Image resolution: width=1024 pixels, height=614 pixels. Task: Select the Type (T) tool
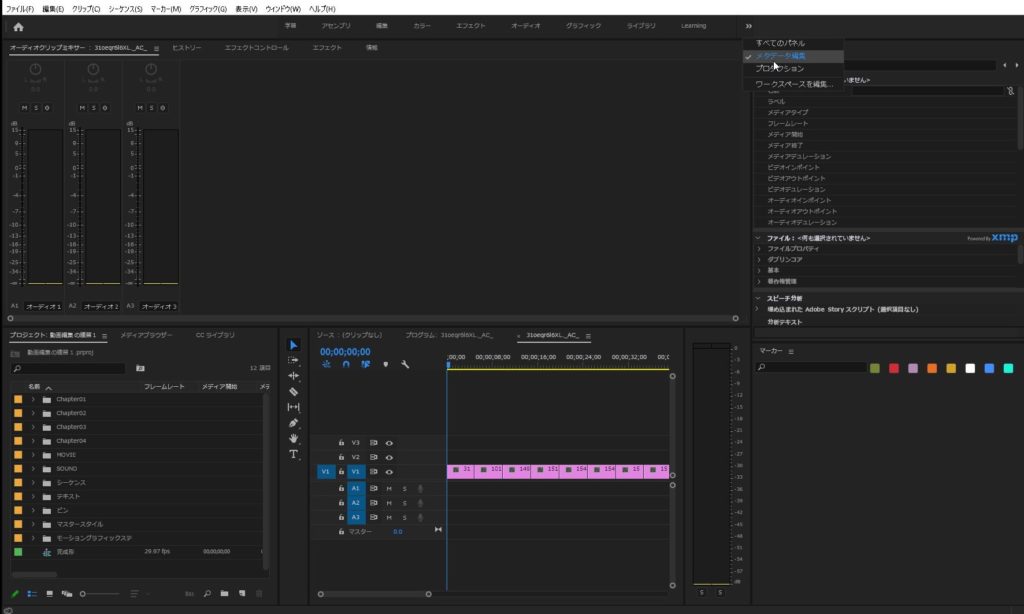click(293, 454)
